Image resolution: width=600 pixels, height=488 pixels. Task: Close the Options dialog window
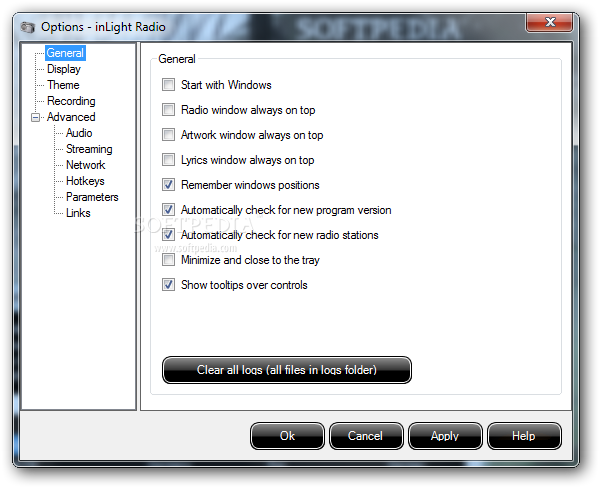click(x=549, y=22)
